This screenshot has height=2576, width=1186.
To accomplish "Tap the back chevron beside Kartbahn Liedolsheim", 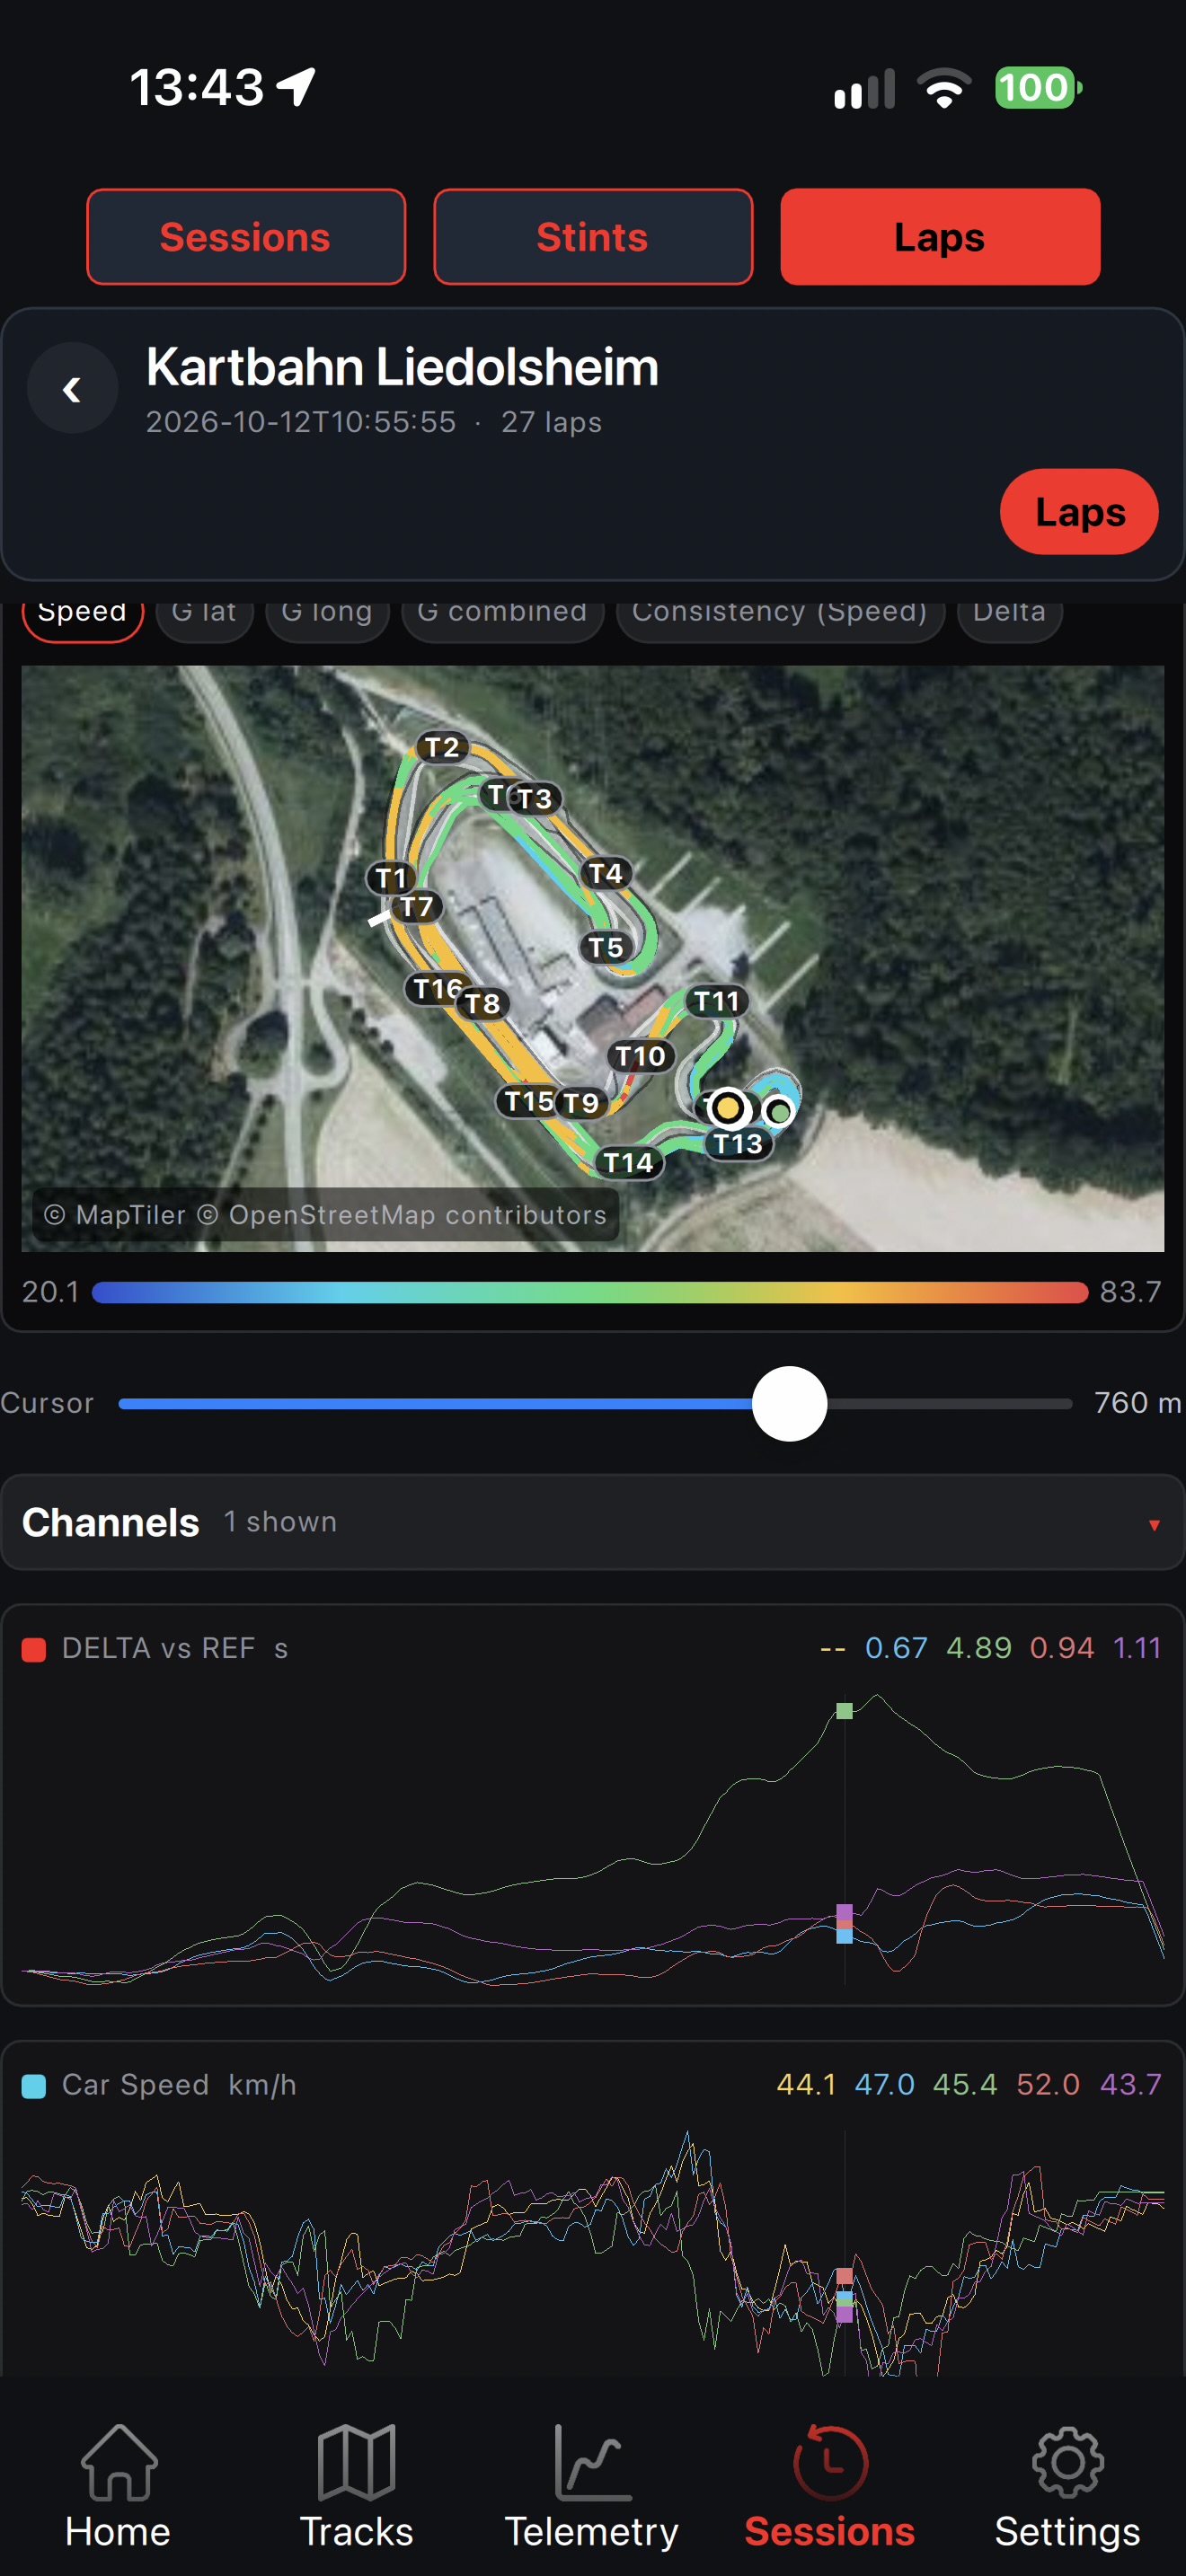I will click(x=72, y=389).
